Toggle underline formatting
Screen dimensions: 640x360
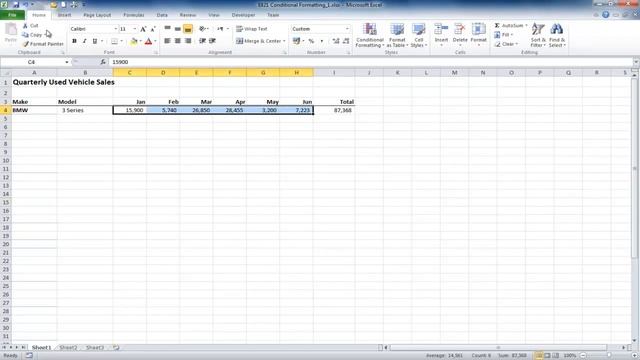pyautogui.click(x=95, y=41)
